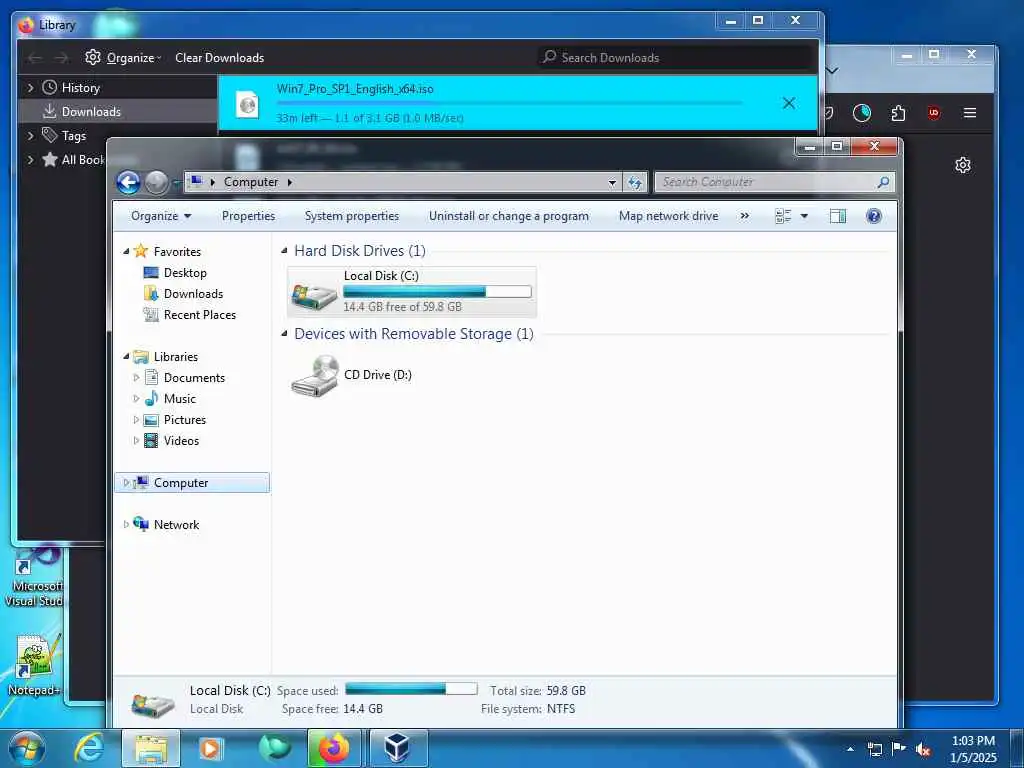This screenshot has height=768, width=1024.
Task: Select Pictures library
Action: (x=185, y=420)
